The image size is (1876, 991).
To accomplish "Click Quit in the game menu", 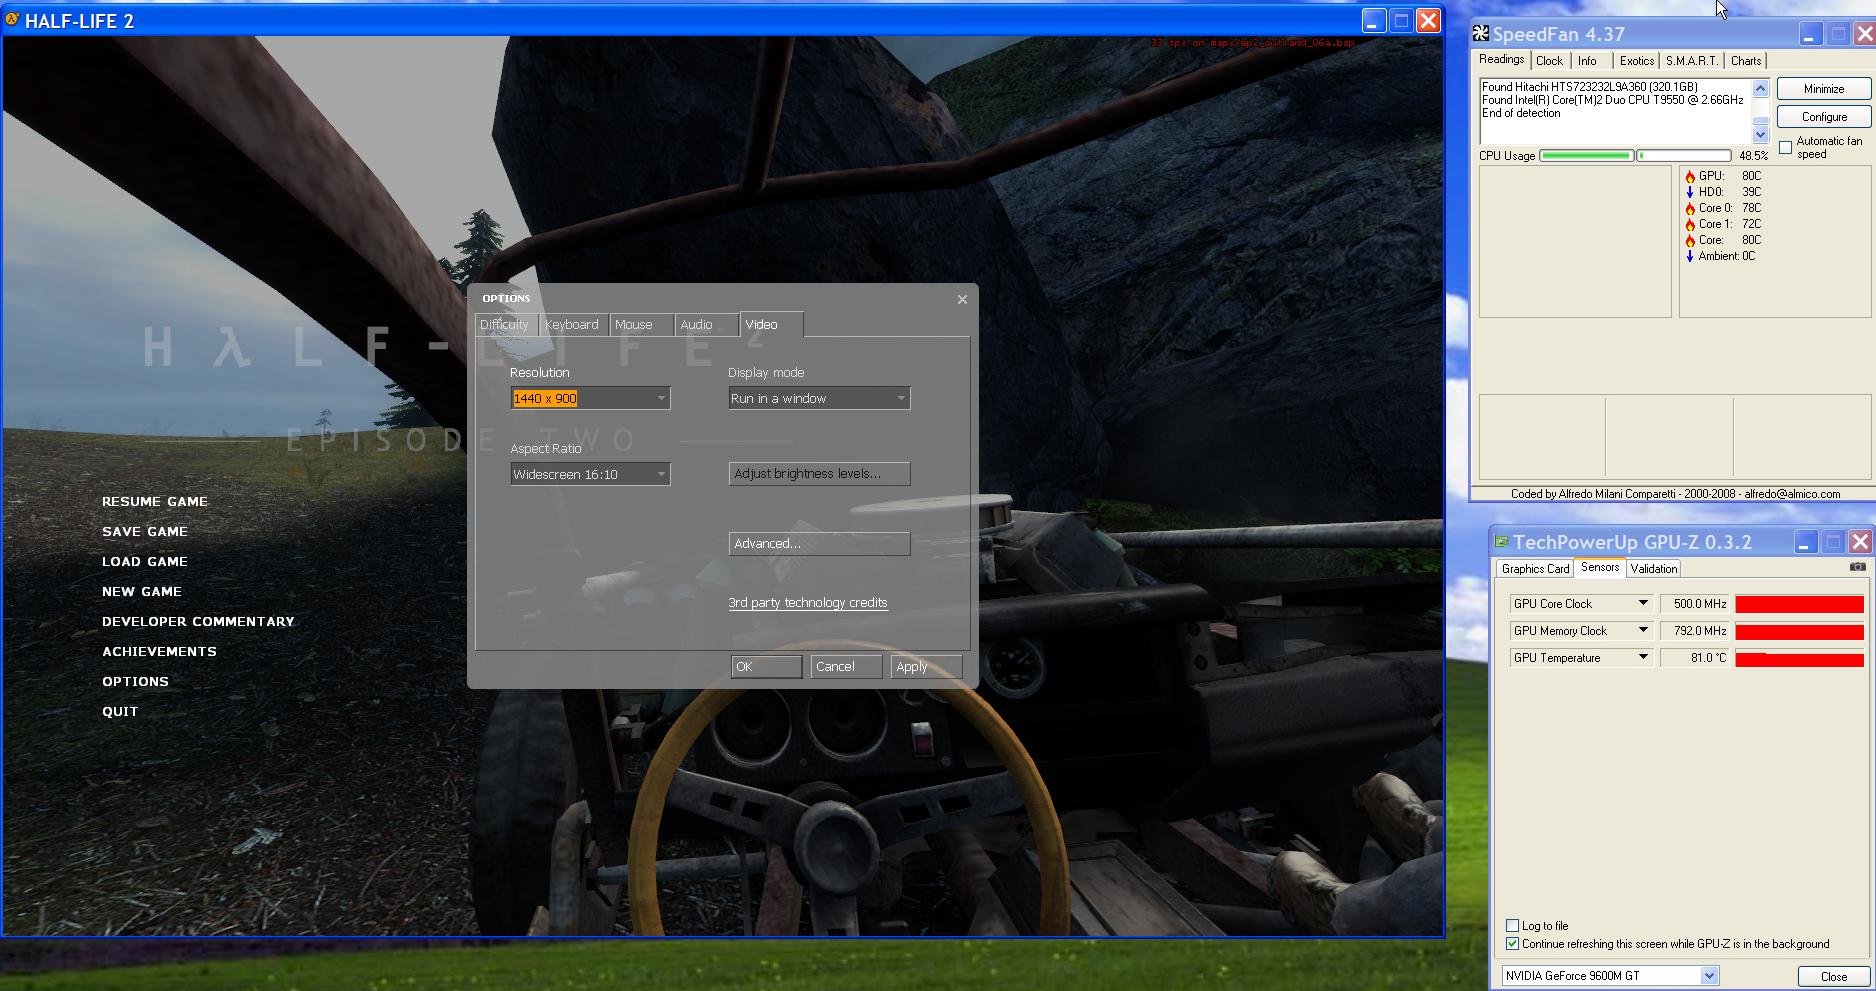I will (x=120, y=712).
